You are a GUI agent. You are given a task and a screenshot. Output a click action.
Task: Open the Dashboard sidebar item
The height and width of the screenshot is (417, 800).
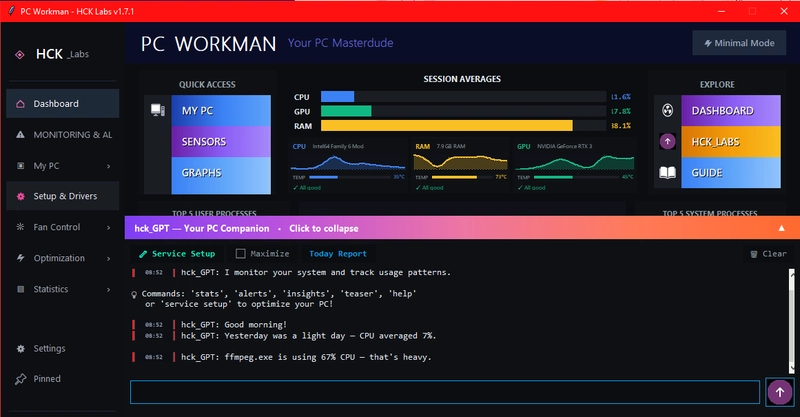(62, 104)
